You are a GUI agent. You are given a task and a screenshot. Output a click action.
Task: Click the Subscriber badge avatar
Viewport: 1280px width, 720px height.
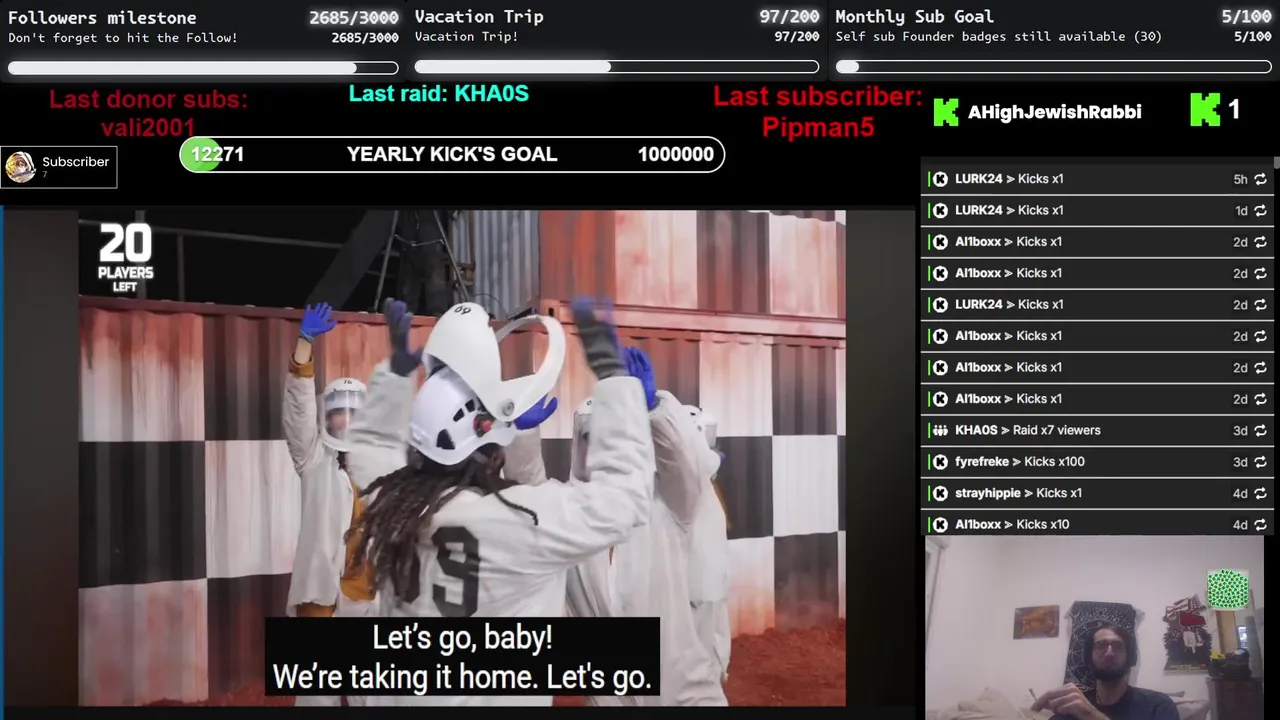point(20,167)
